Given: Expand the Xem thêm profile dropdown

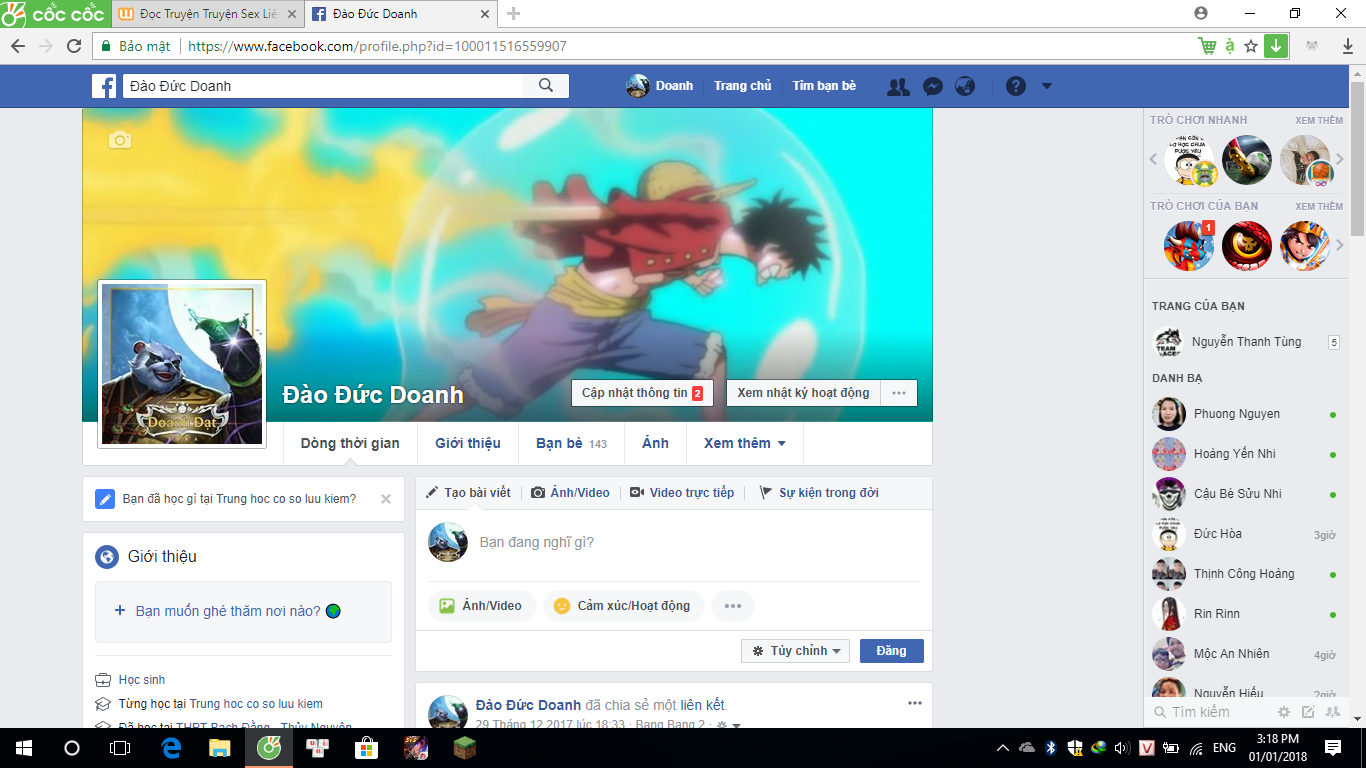Looking at the screenshot, I should [744, 443].
